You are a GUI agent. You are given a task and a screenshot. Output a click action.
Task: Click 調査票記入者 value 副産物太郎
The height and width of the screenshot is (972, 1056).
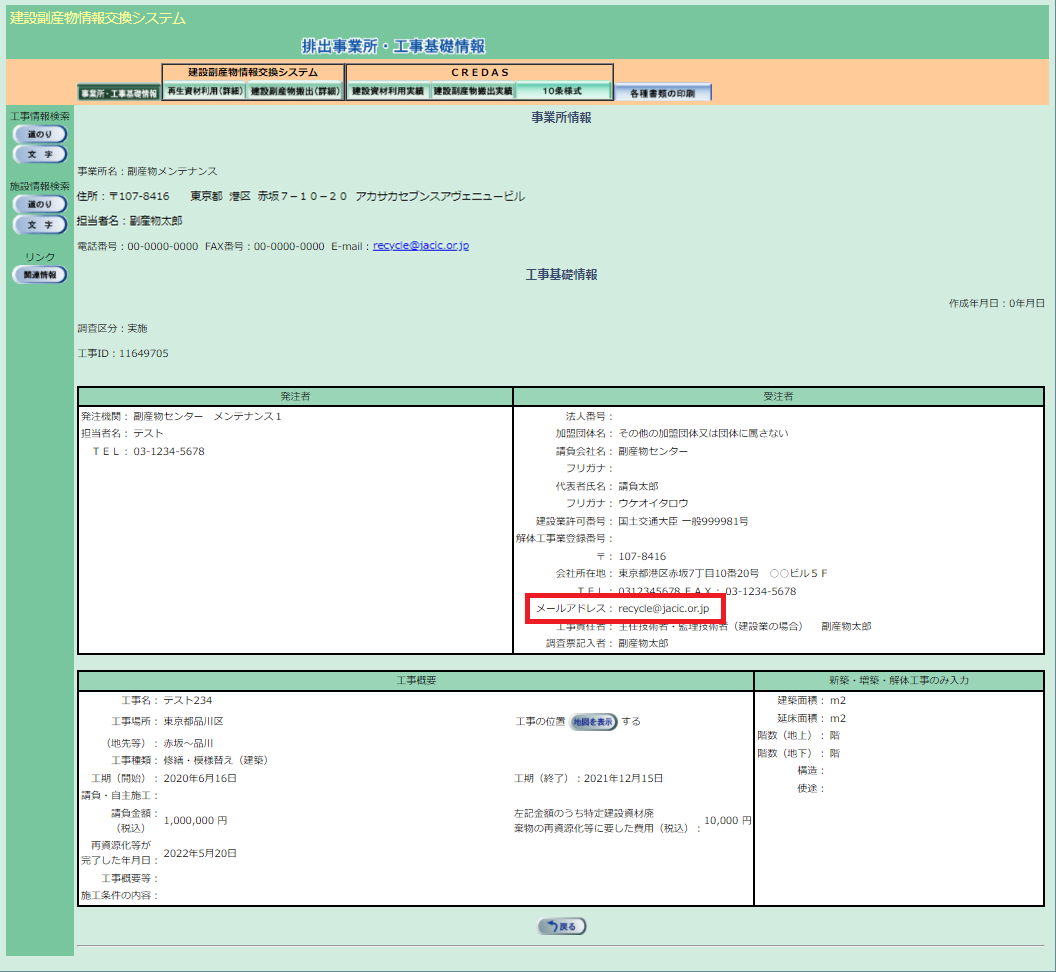click(643, 643)
